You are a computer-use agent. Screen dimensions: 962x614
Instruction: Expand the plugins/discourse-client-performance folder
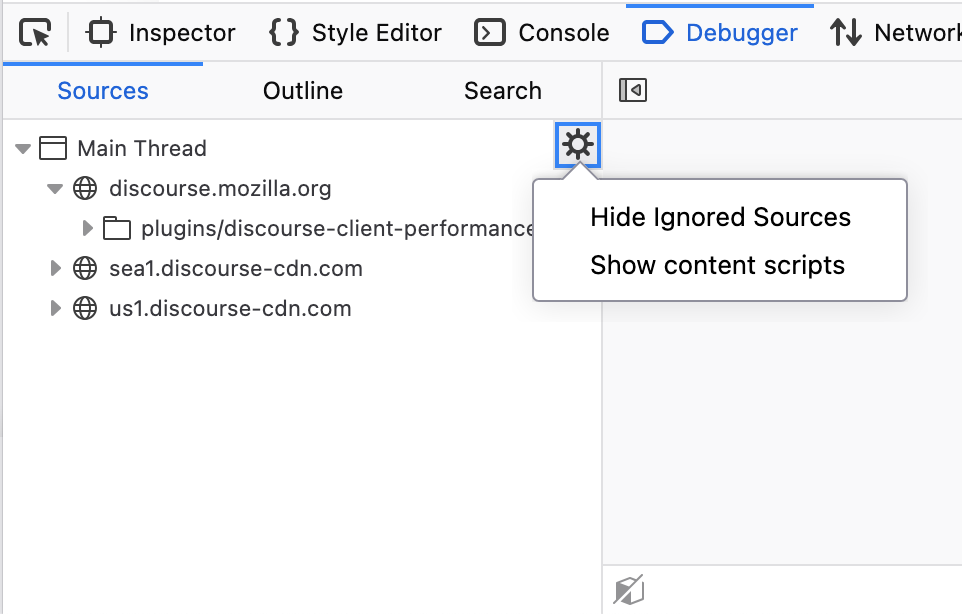point(88,229)
